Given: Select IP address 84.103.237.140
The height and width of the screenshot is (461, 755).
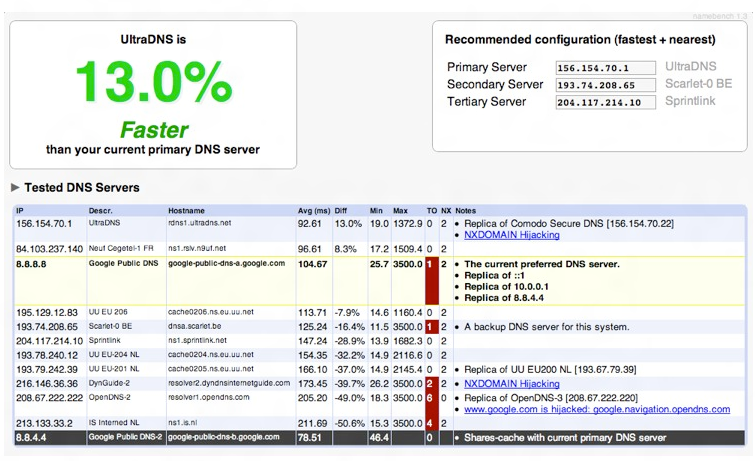Looking at the screenshot, I should tap(50, 250).
